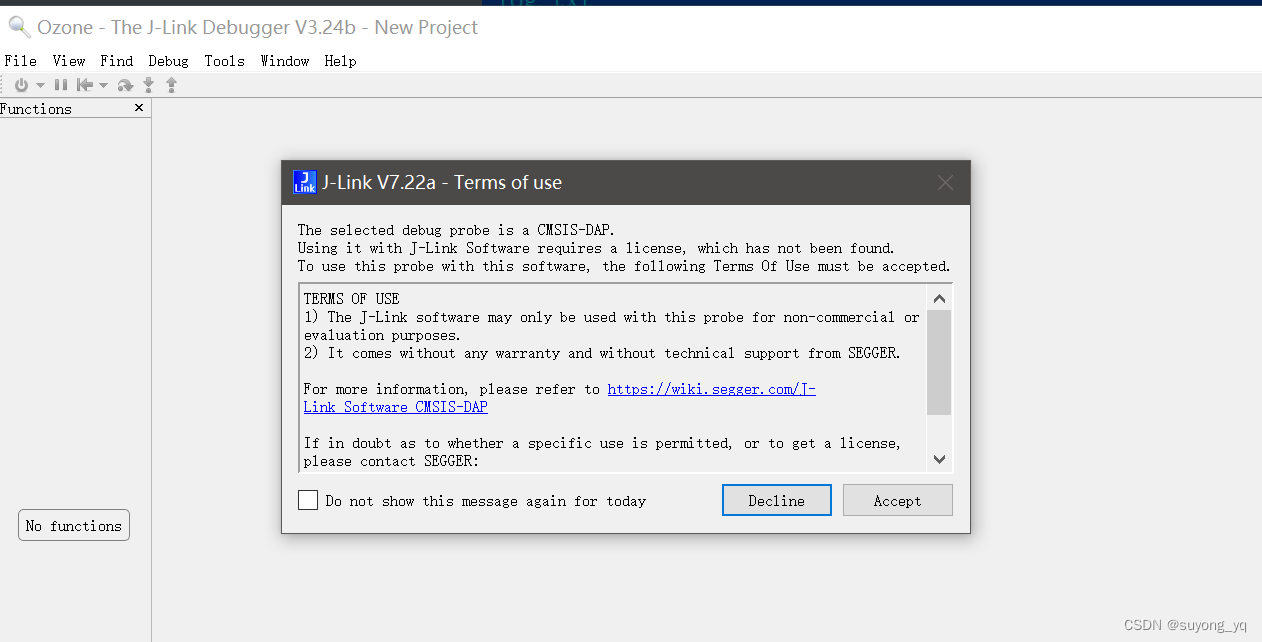
Task: Open the File menu
Action: pos(21,61)
